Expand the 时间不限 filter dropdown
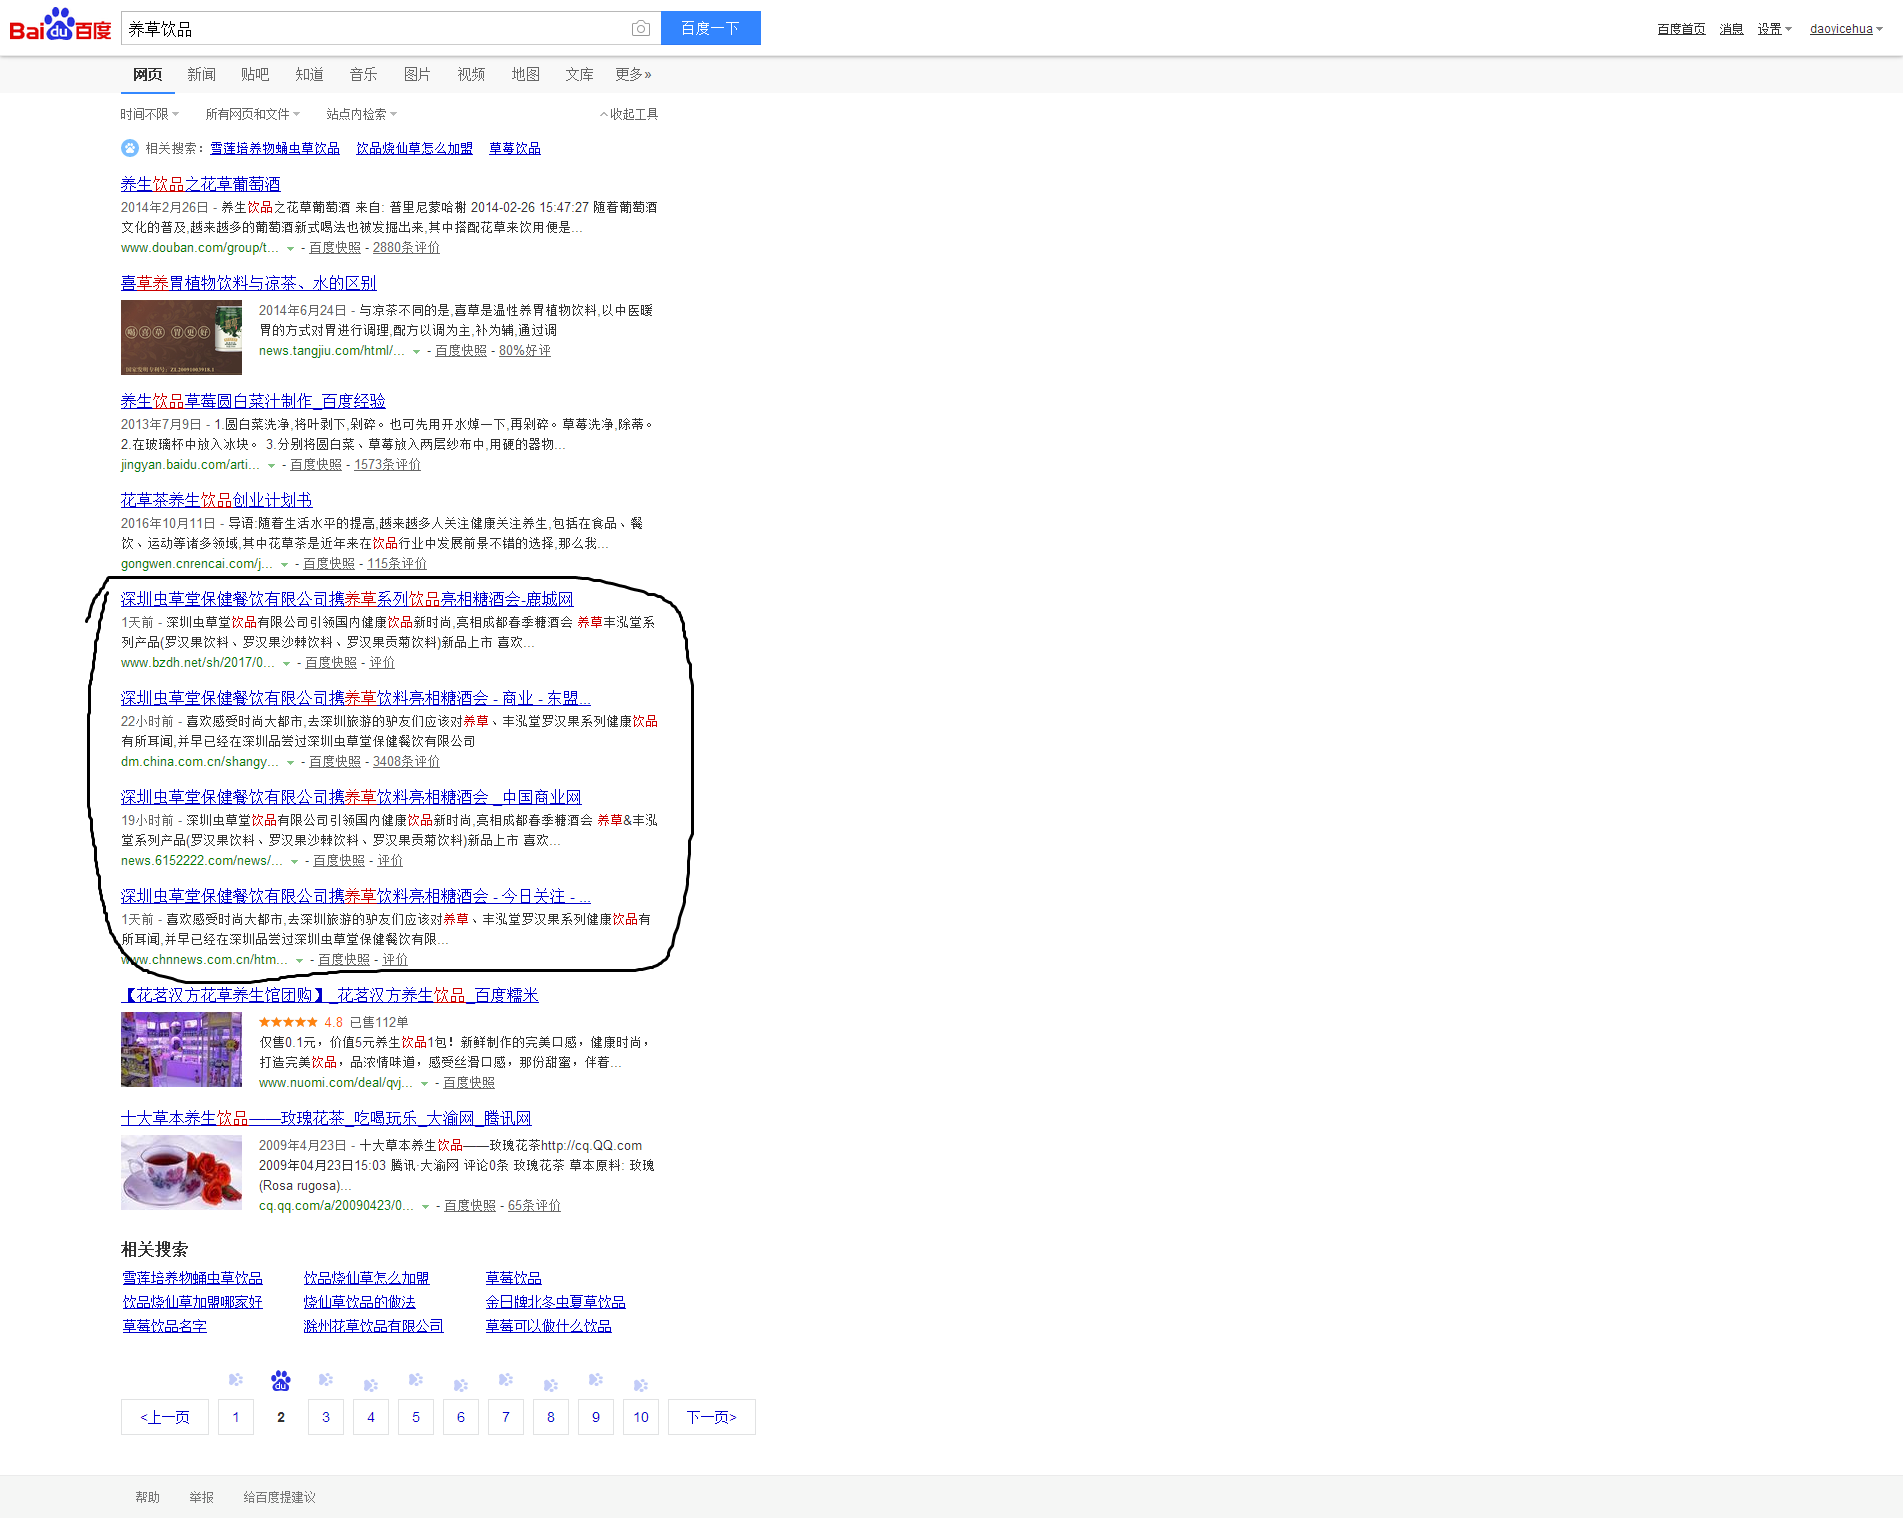 (150, 114)
